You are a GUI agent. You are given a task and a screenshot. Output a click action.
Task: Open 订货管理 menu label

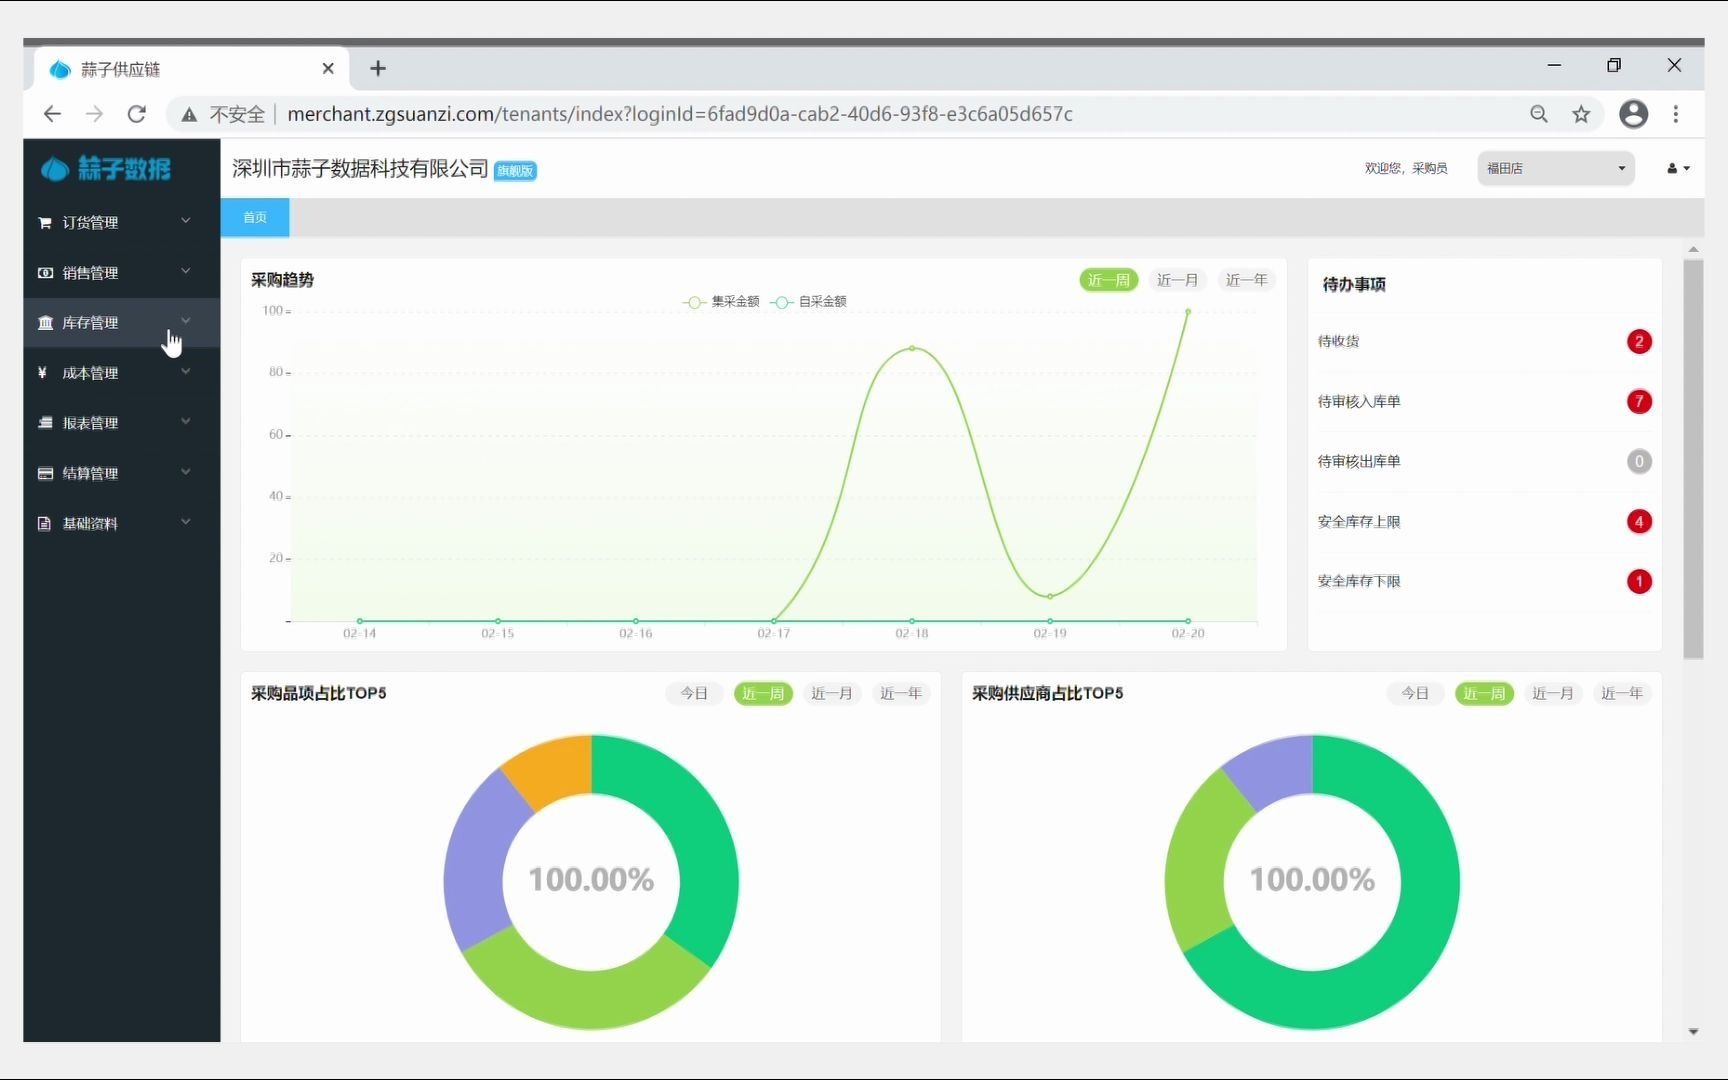coord(90,222)
